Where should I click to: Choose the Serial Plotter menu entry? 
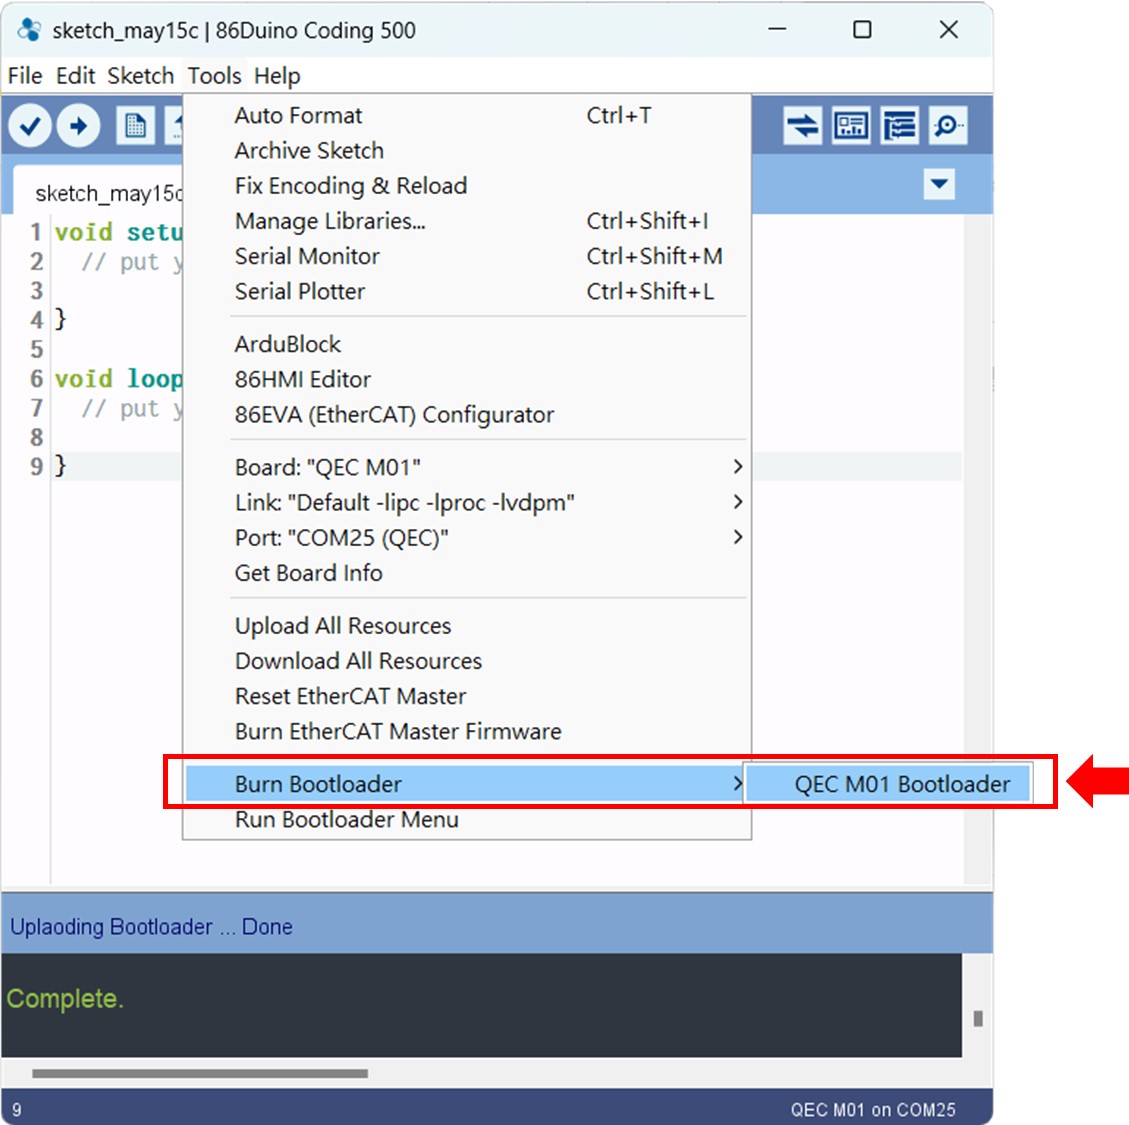coord(299,291)
